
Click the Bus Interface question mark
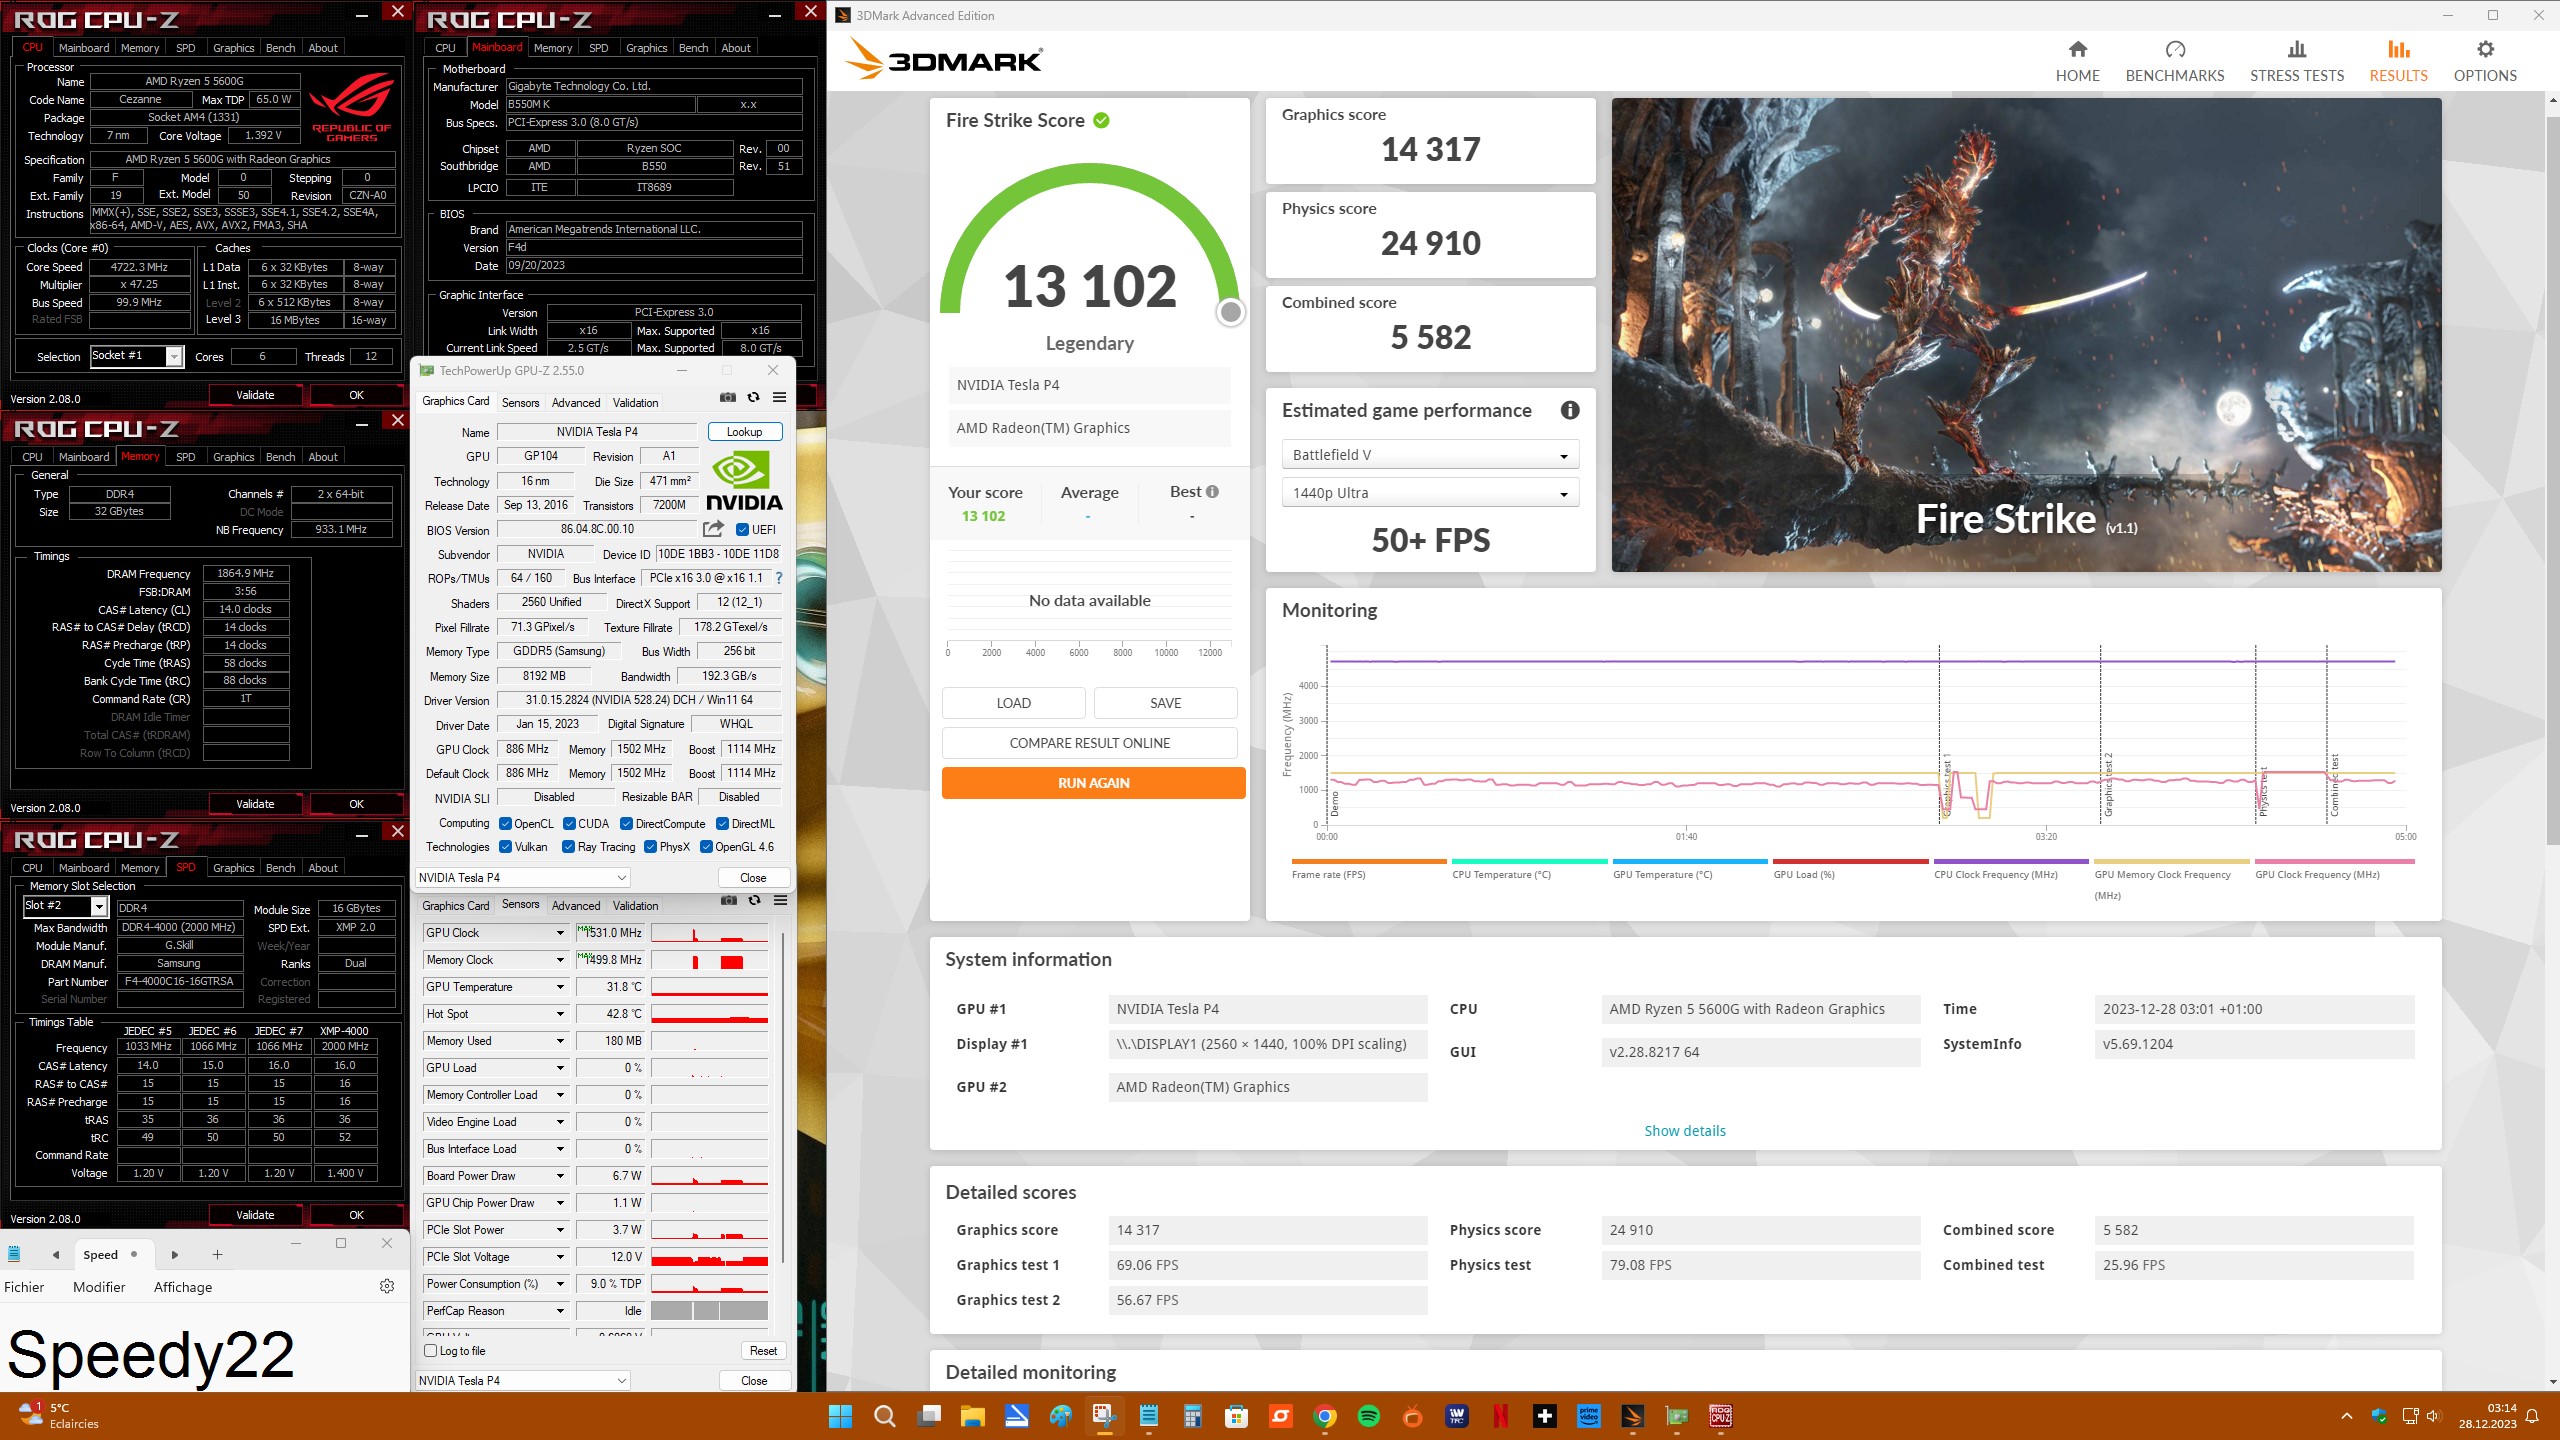778,578
